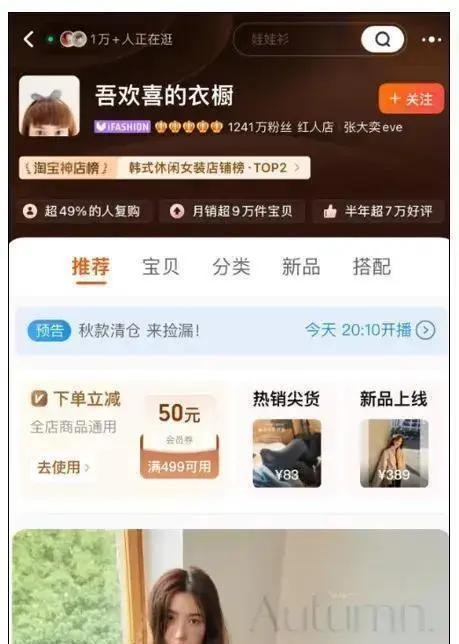Tap the repurchase person icon
Screen dimensions: 459x644
pyautogui.click(x=30, y=211)
